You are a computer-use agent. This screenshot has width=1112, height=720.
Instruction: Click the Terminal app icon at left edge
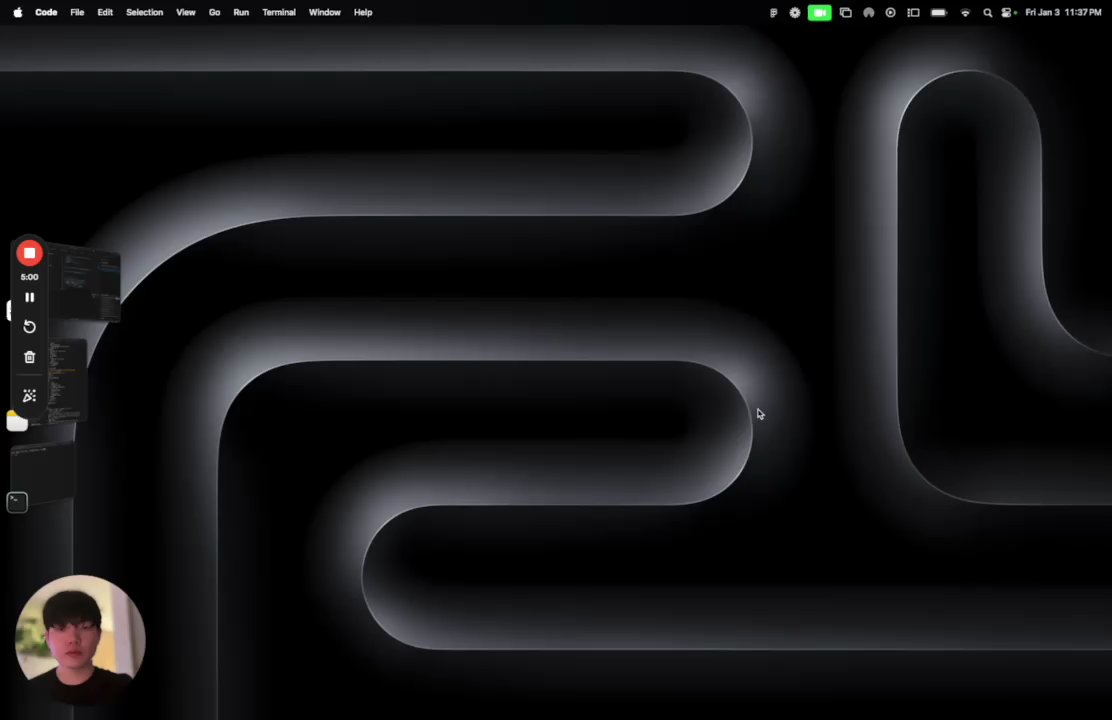coord(17,502)
